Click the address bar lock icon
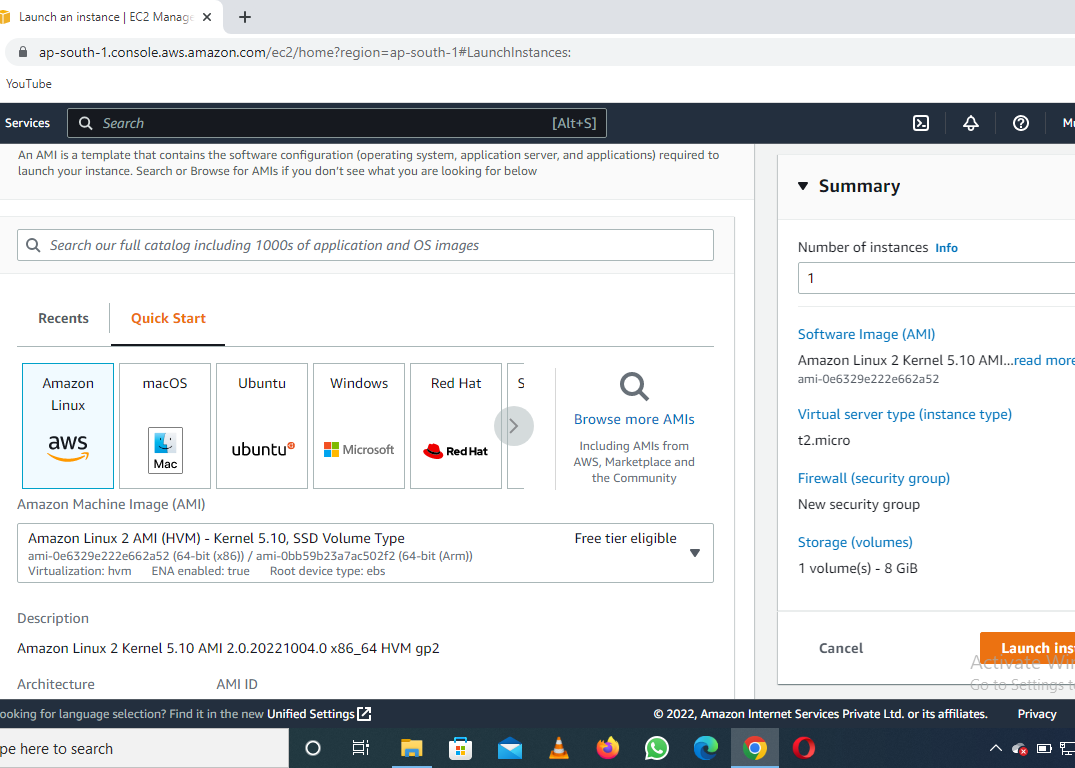Viewport: 1075px width, 768px height. click(x=23, y=52)
